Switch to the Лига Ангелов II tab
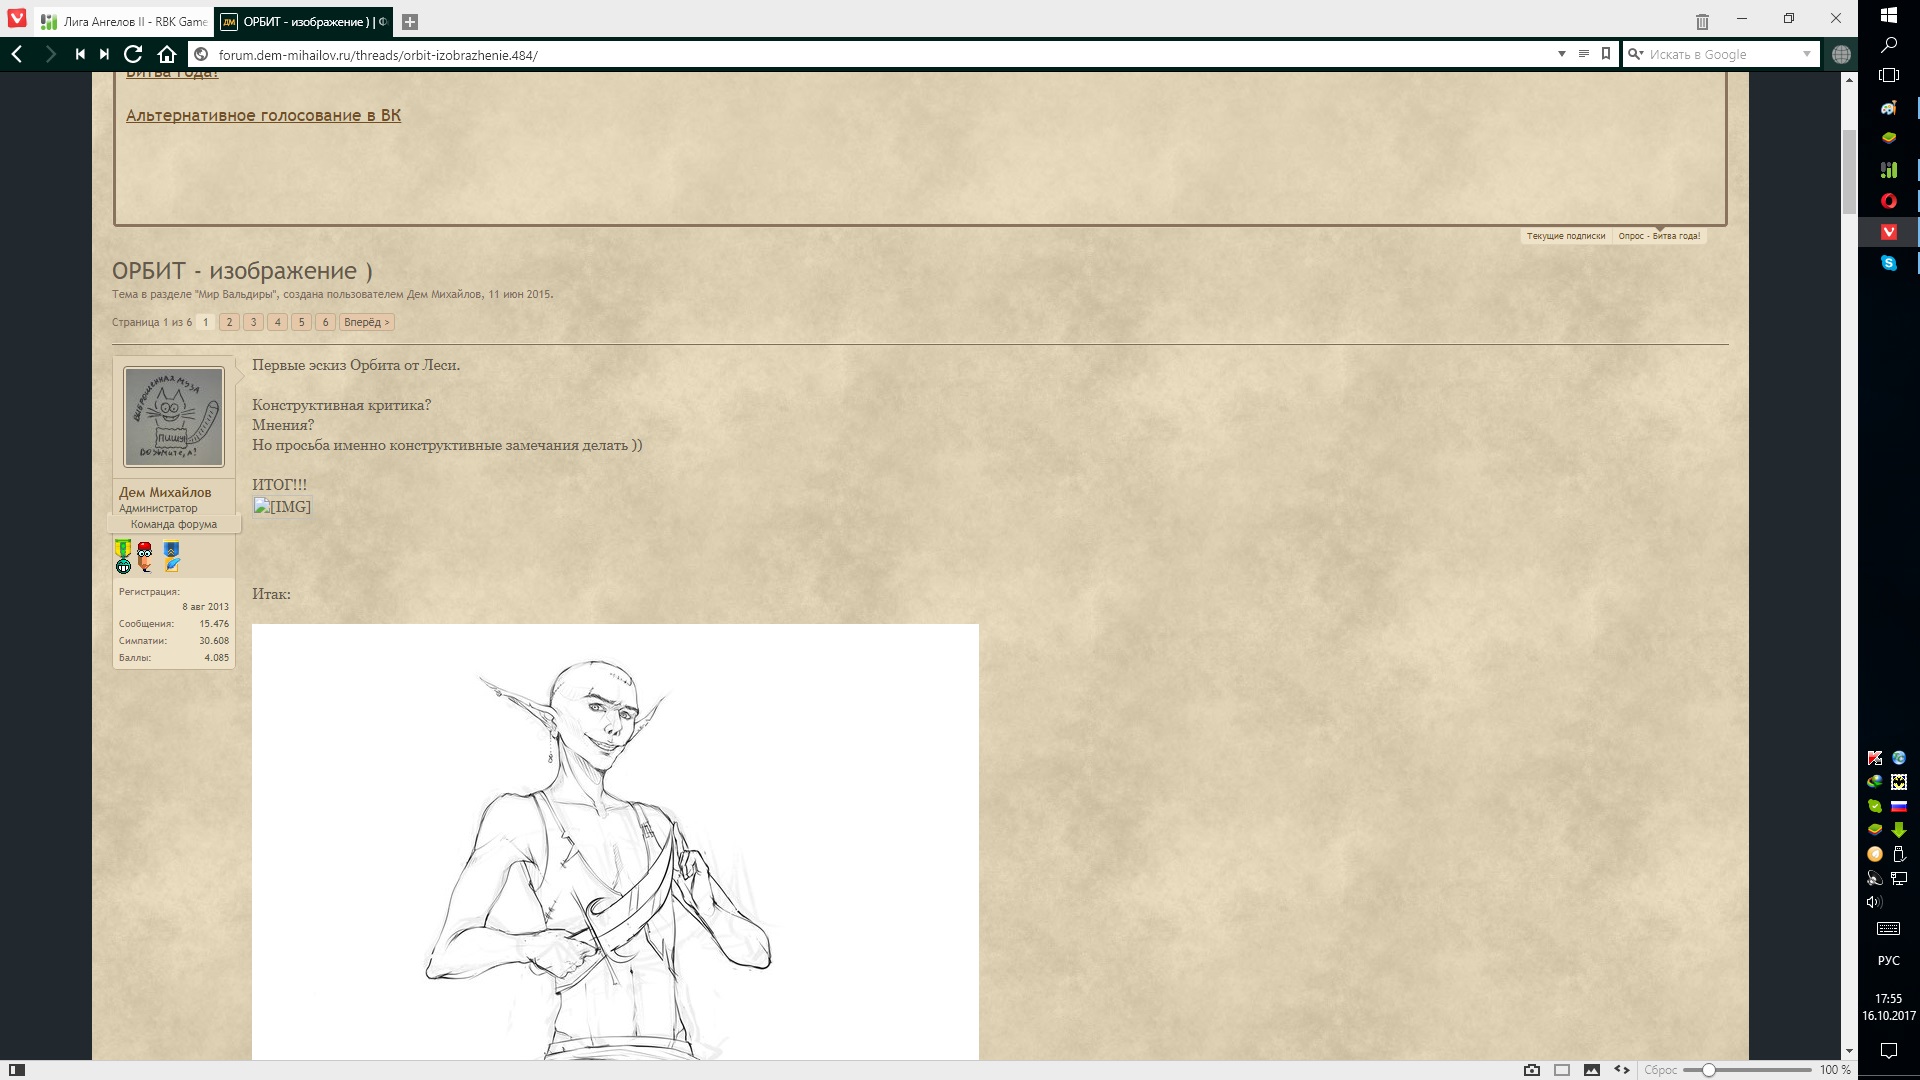1920x1080 pixels. [x=125, y=21]
